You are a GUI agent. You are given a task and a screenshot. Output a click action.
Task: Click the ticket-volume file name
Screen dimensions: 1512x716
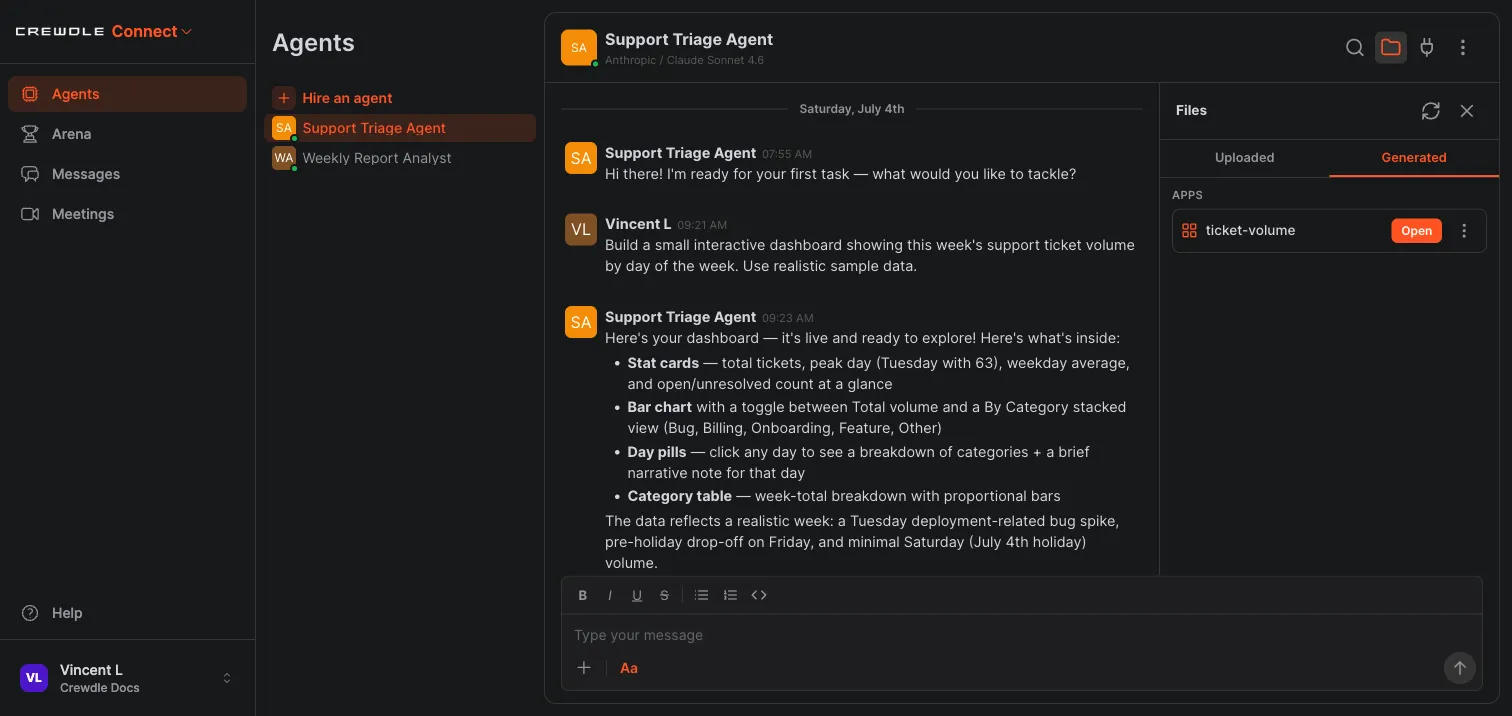coord(1250,231)
